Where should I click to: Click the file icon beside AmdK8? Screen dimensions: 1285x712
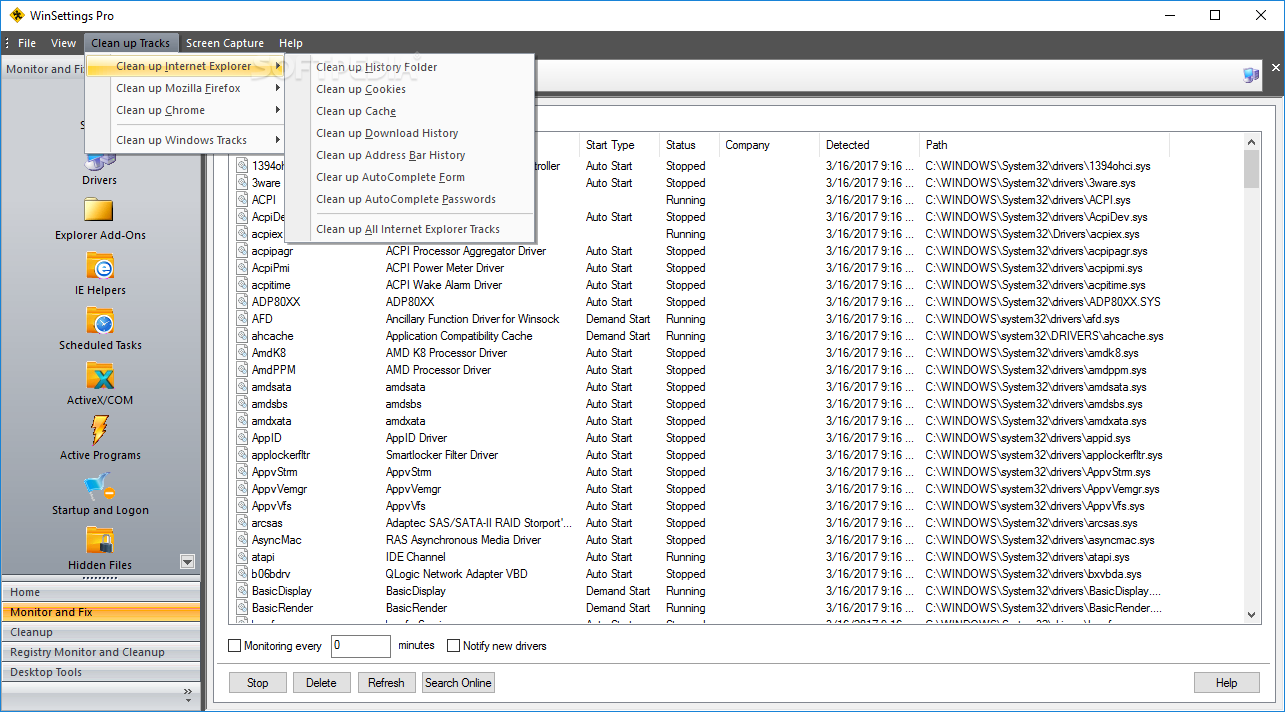[242, 353]
